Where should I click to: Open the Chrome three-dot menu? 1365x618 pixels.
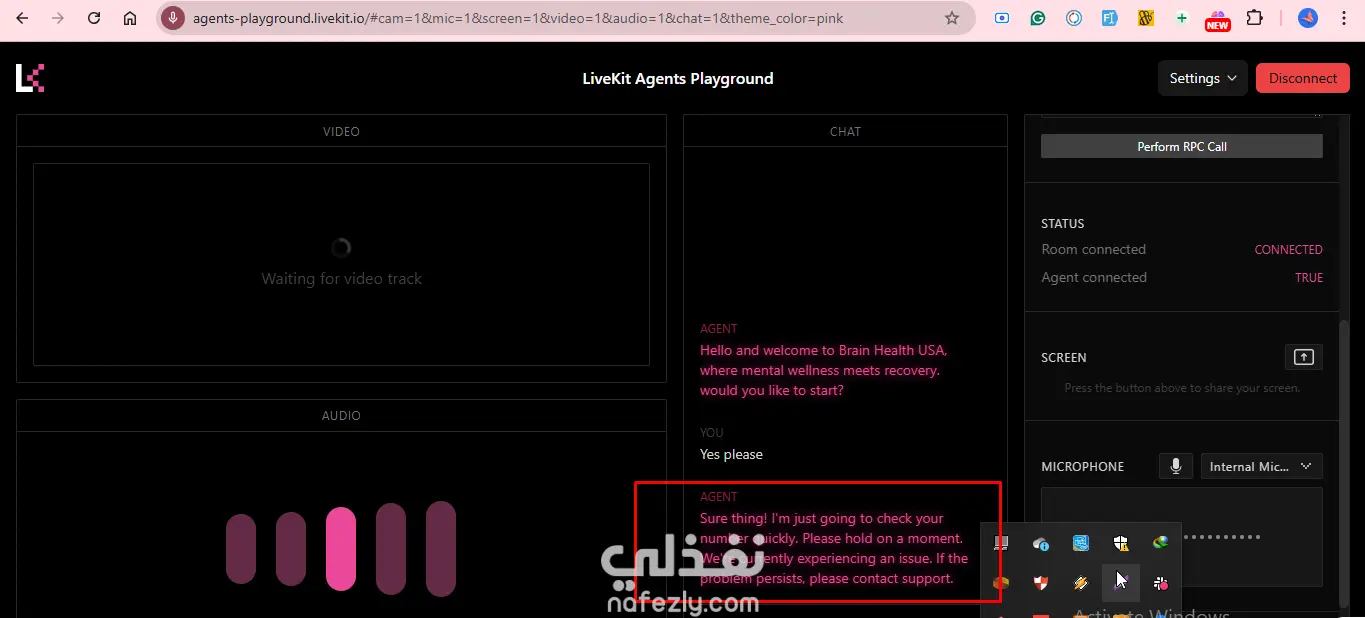(1344, 18)
